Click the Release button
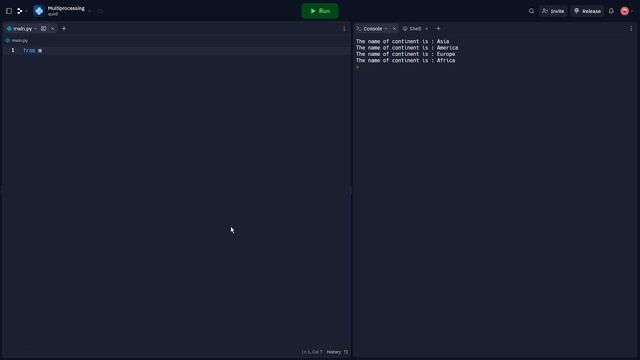The image size is (640, 360). (x=587, y=11)
